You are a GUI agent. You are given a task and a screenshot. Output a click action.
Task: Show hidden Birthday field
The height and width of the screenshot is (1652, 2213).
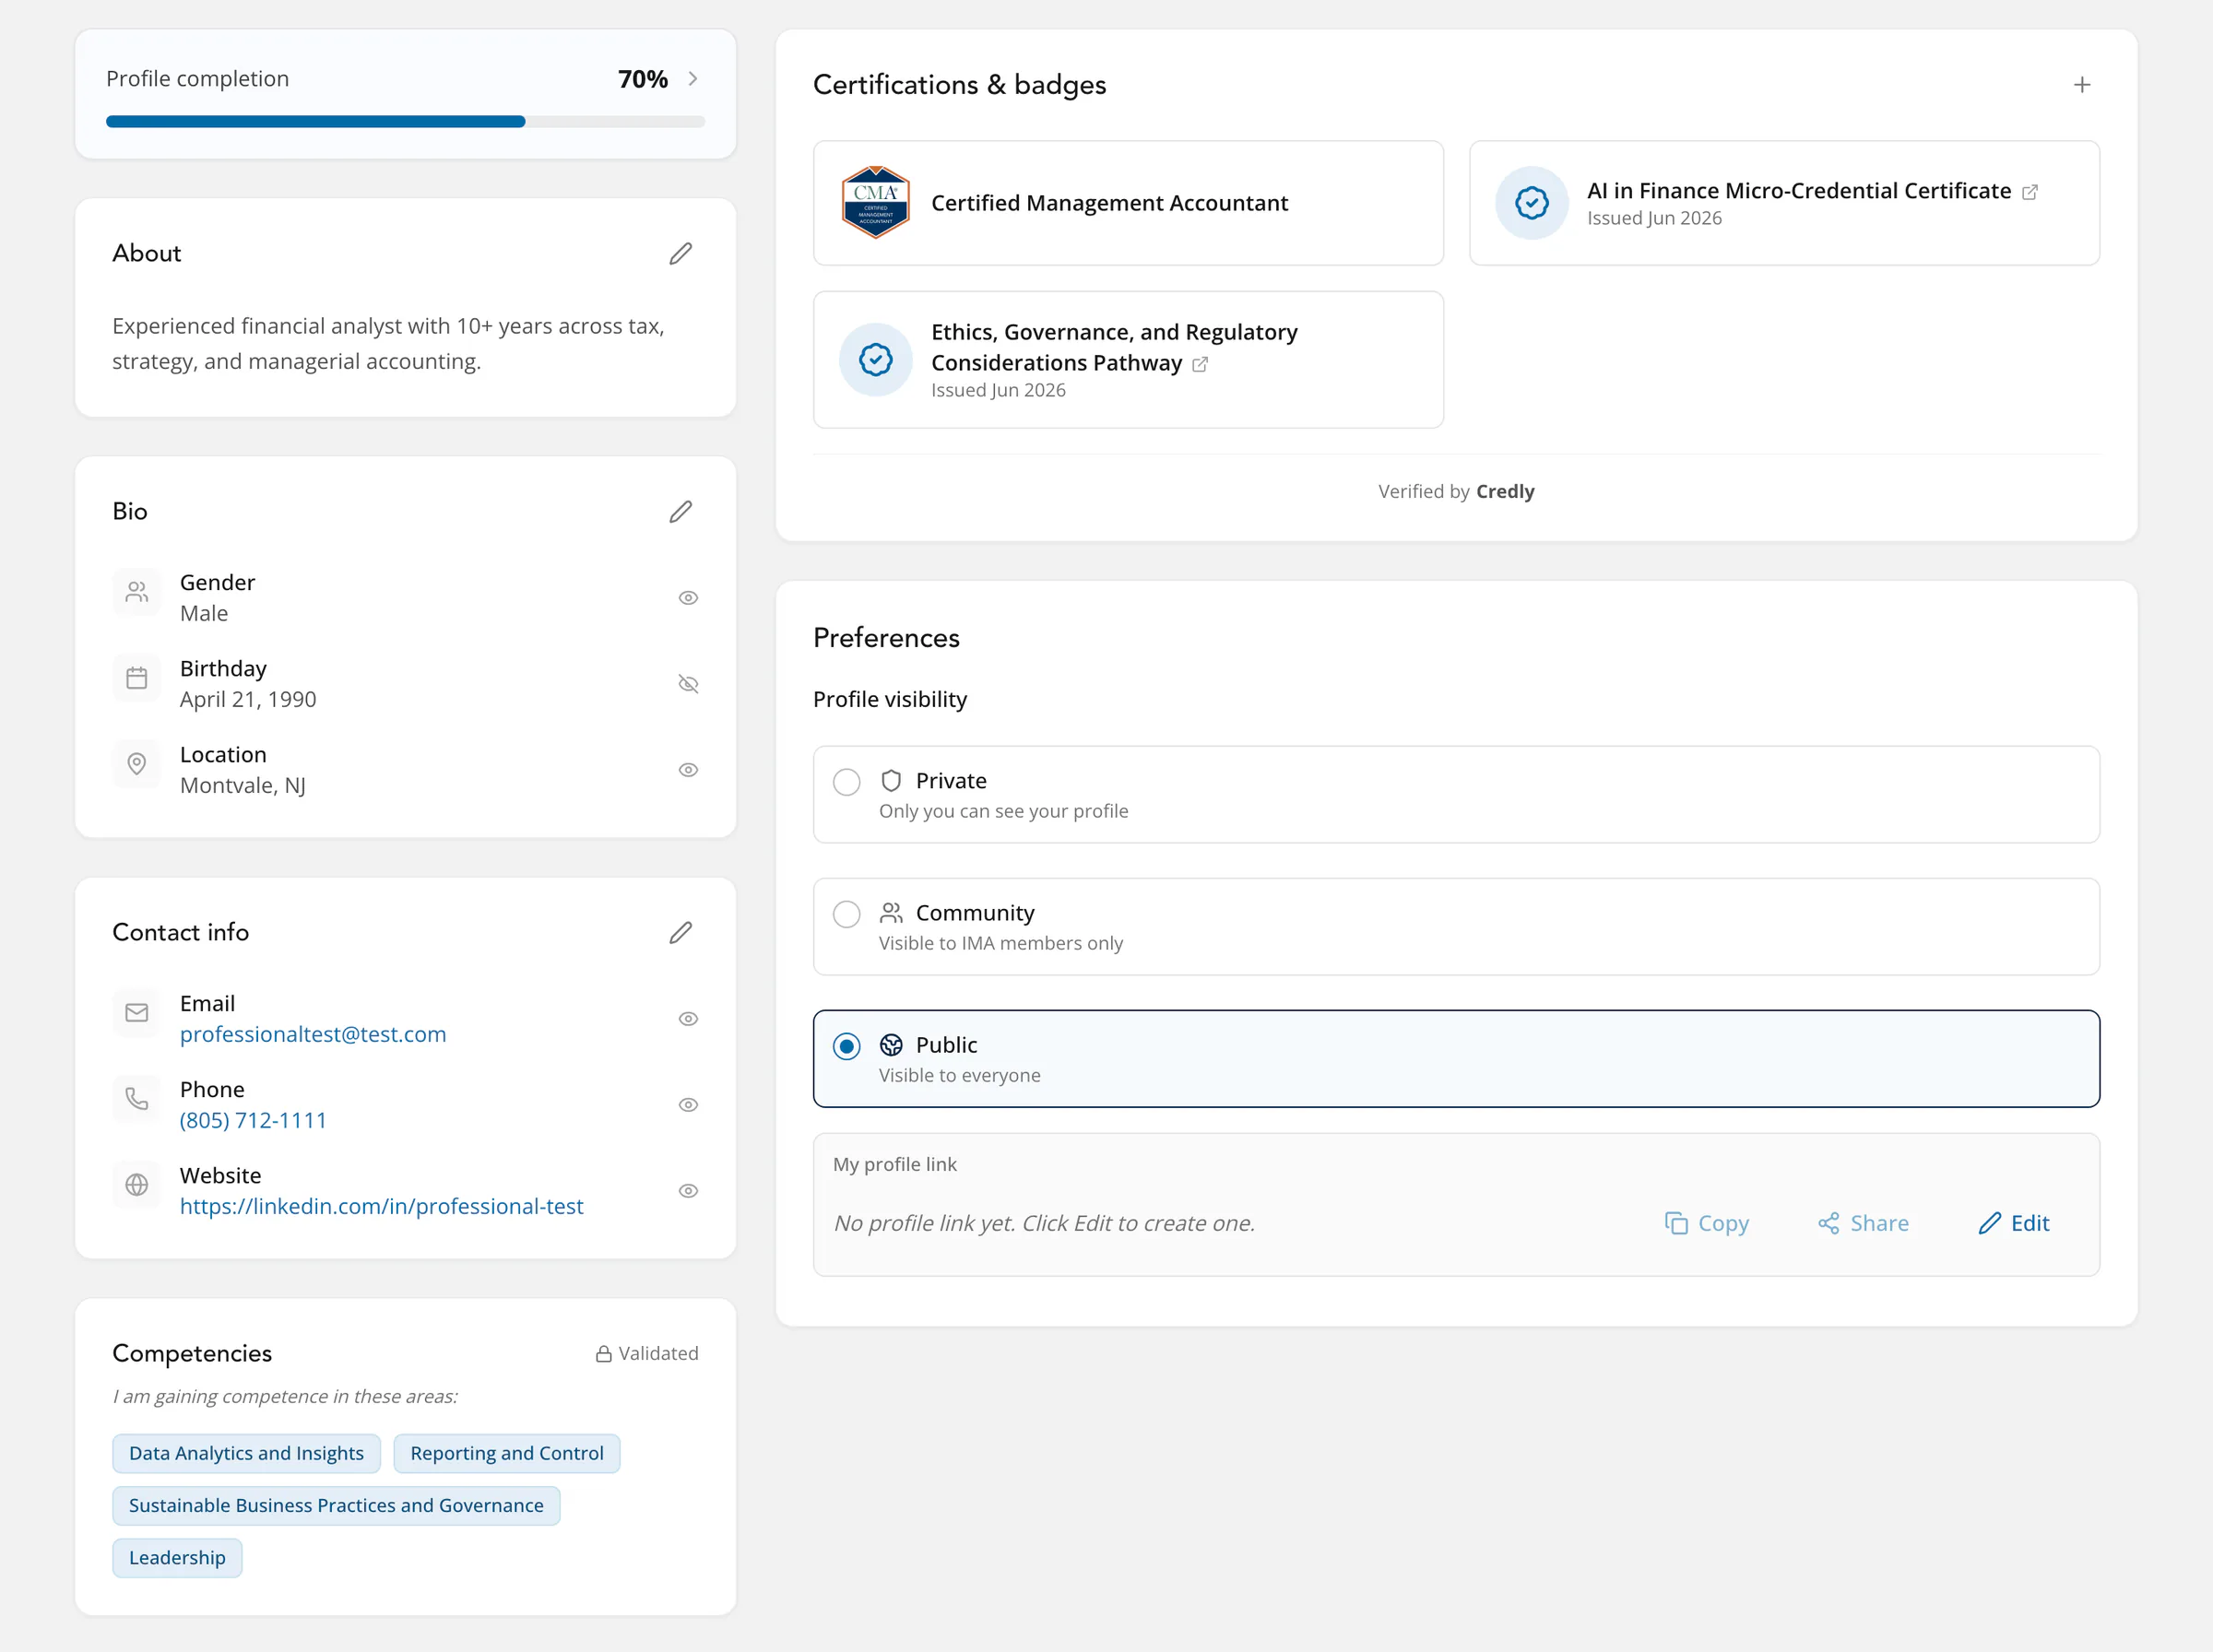pyautogui.click(x=688, y=684)
